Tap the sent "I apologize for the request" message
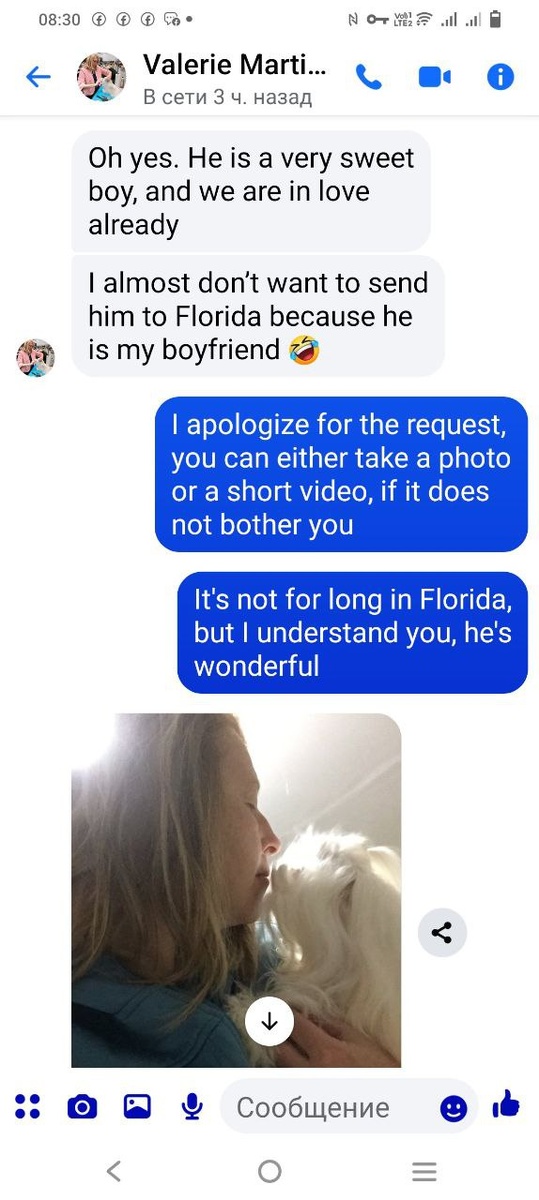Screen dimensions: 539x1200 click(341, 474)
